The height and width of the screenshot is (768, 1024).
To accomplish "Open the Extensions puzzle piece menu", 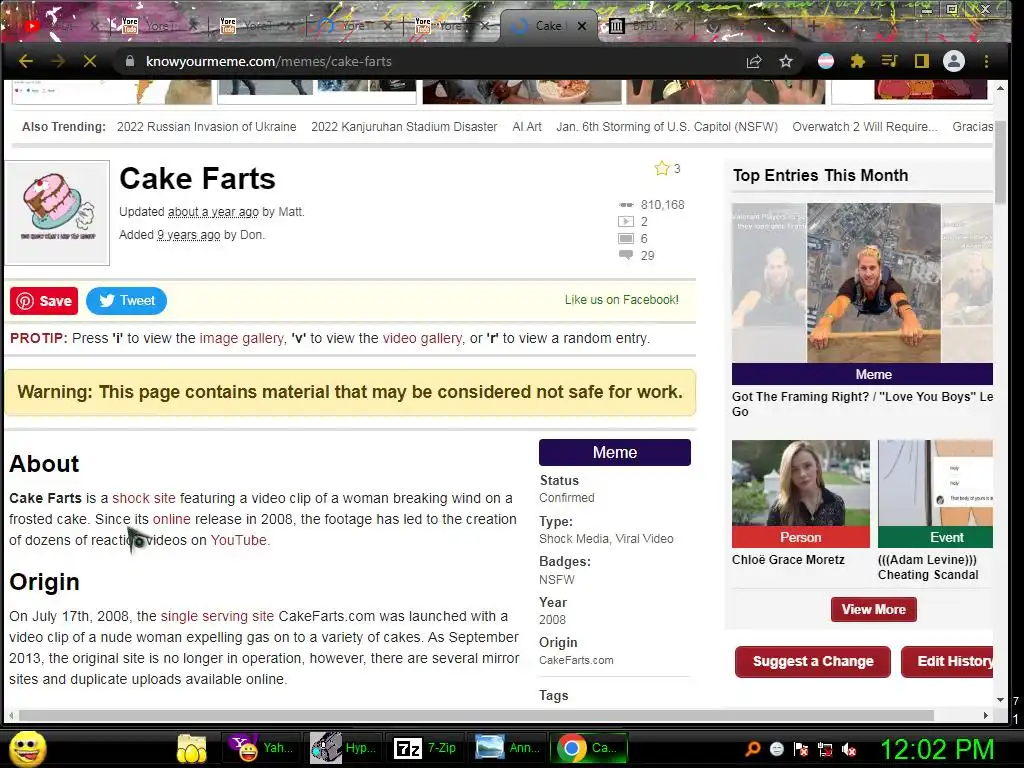I will [857, 61].
